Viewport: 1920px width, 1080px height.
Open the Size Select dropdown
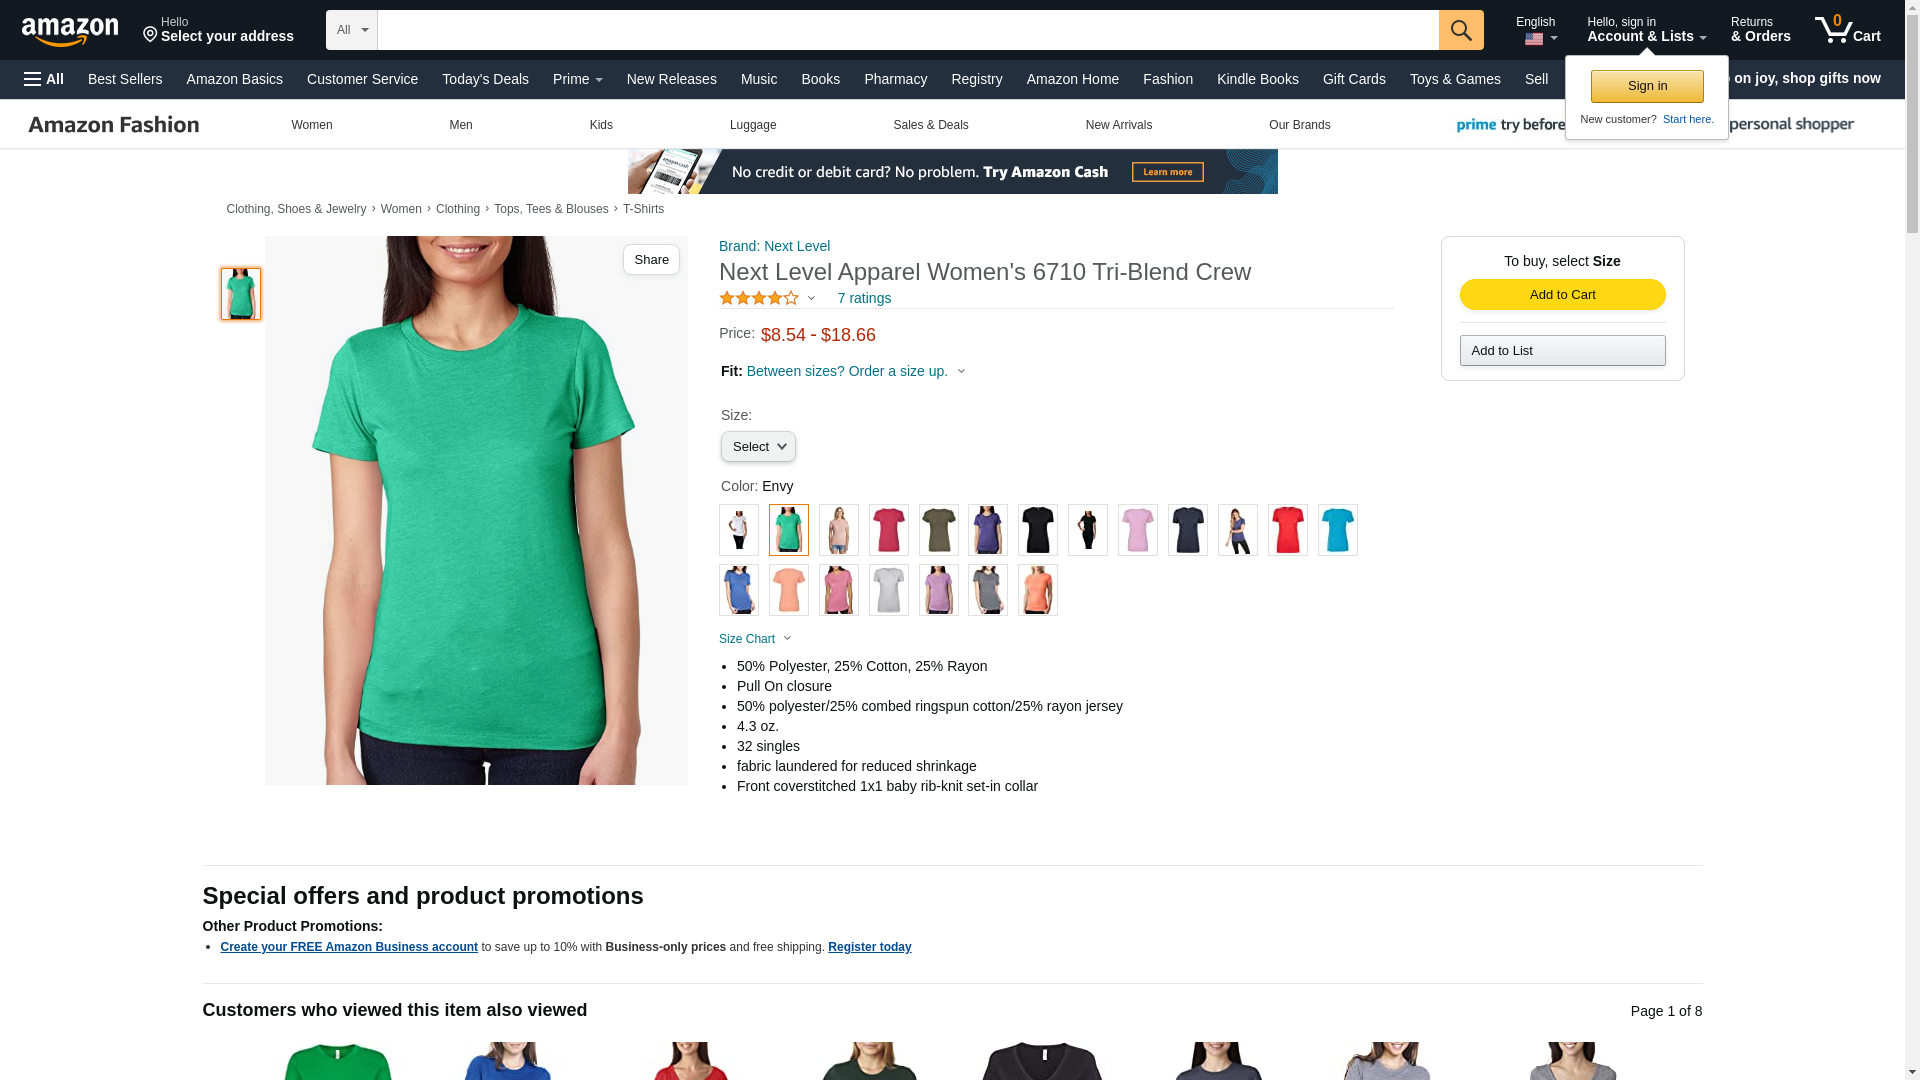coord(758,447)
